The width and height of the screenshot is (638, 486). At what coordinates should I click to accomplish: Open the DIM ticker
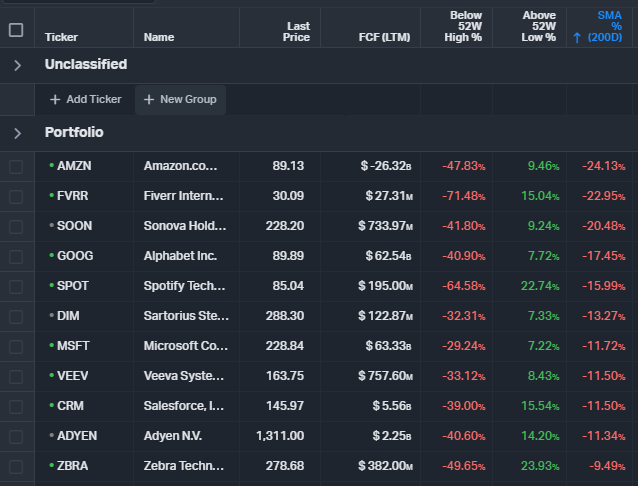tap(68, 316)
